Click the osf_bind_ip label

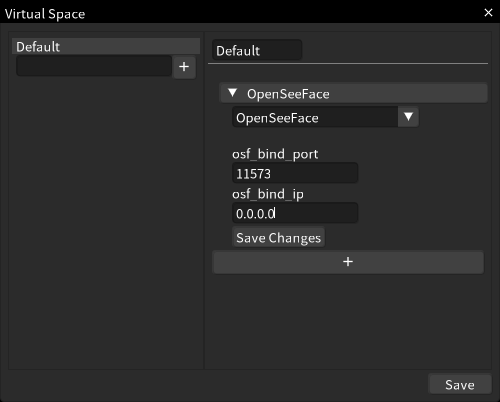point(268,194)
